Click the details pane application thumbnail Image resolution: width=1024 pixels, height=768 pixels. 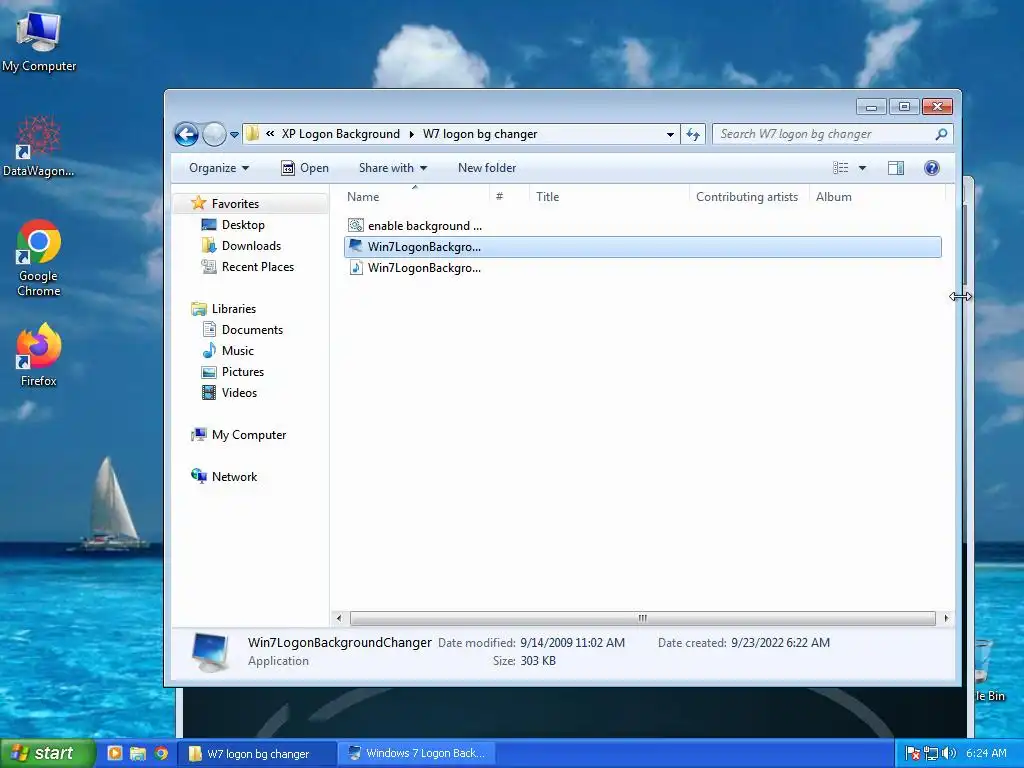210,652
